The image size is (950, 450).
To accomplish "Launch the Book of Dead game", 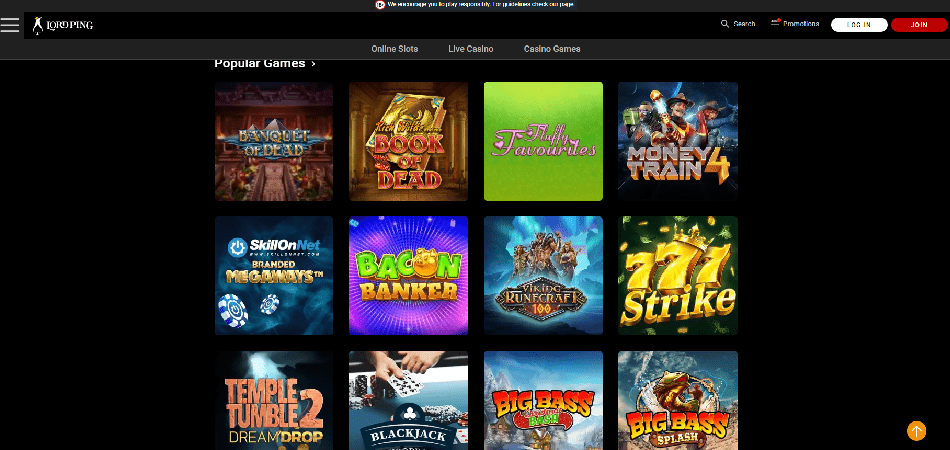I will [x=408, y=141].
